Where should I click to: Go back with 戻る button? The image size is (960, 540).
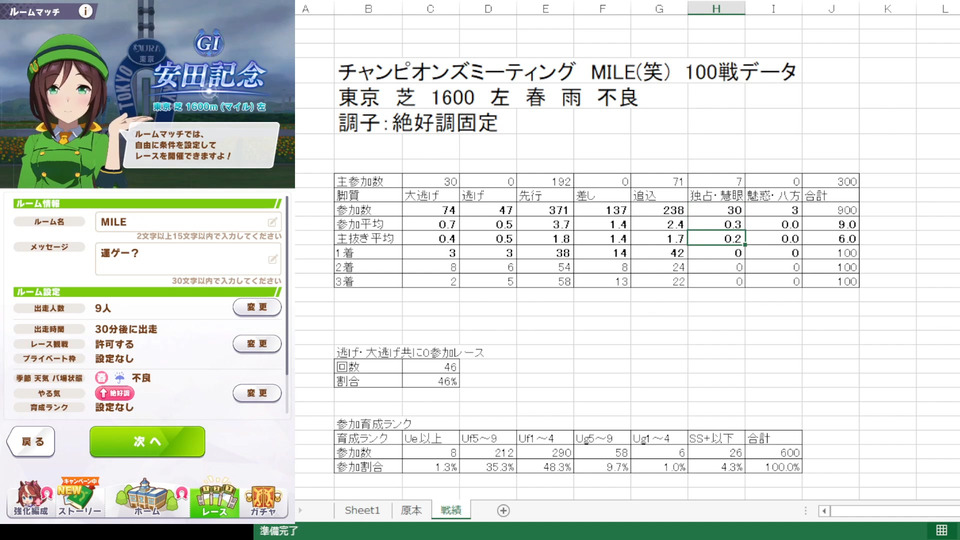(x=32, y=441)
